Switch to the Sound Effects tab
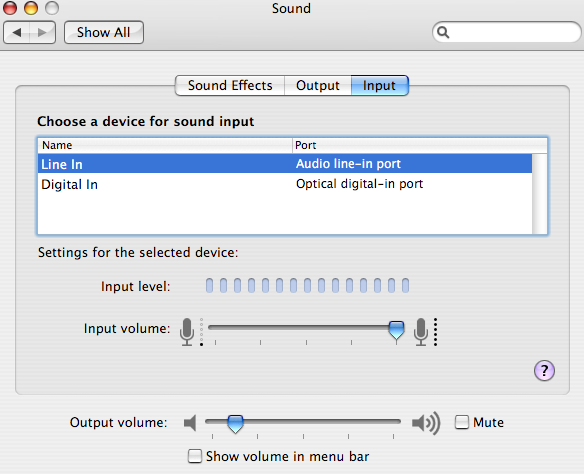 [x=230, y=86]
